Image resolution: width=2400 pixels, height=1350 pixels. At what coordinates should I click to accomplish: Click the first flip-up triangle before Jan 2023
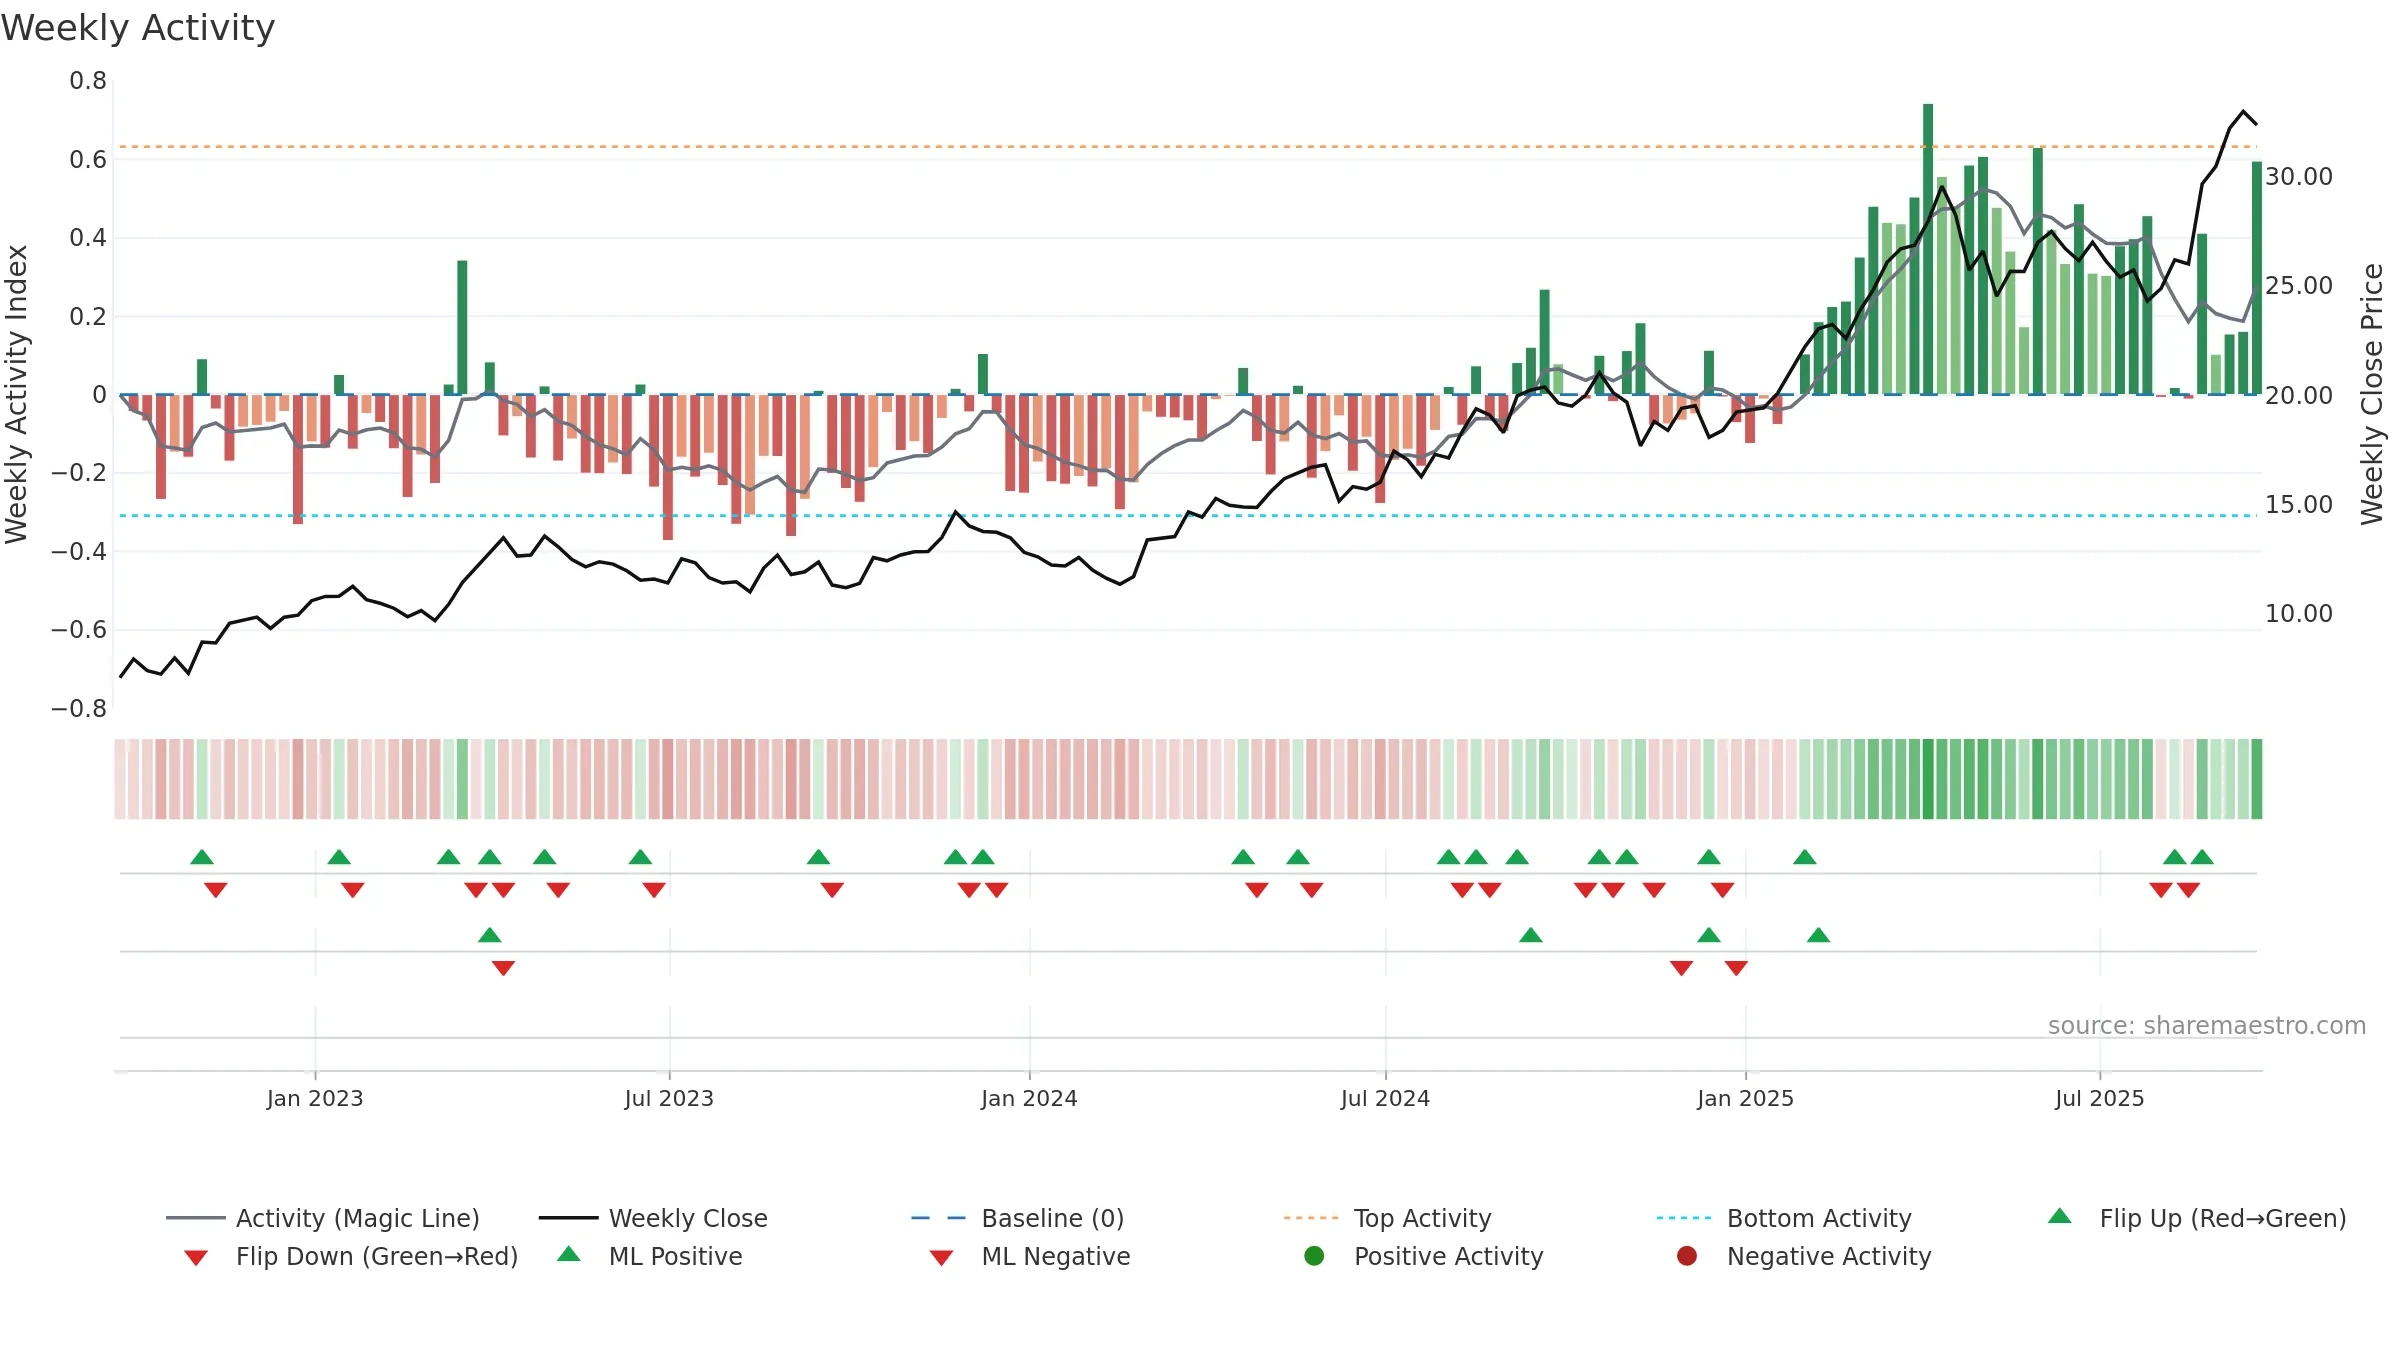point(202,857)
